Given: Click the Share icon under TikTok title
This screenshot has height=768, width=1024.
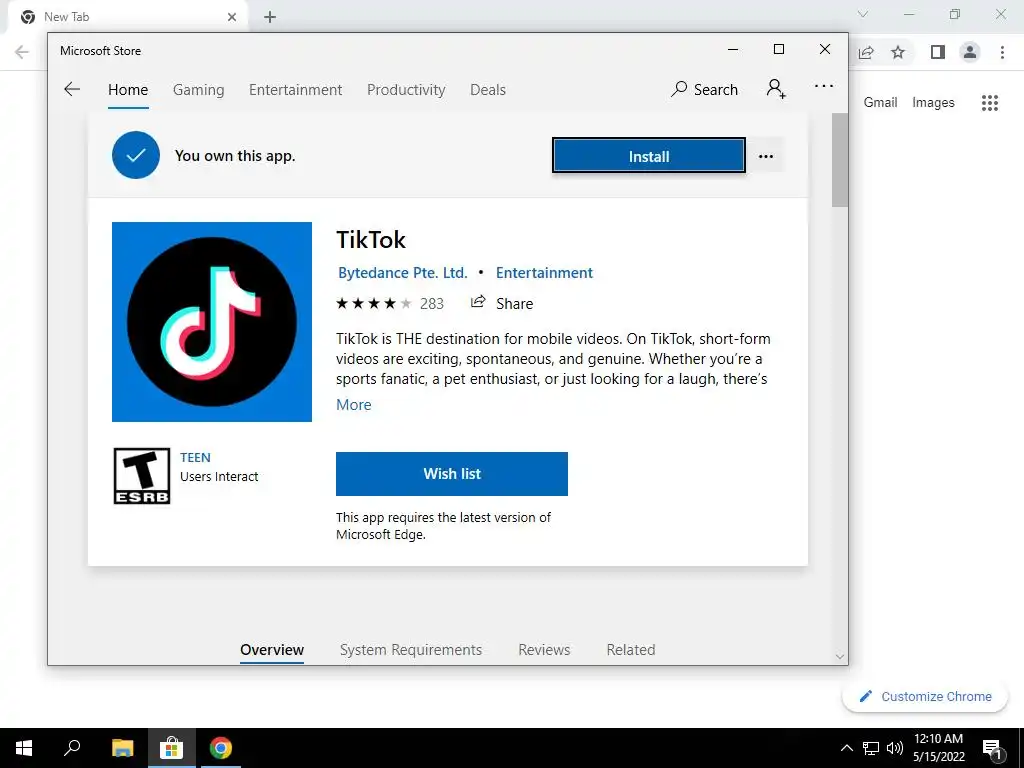Looking at the screenshot, I should point(478,302).
